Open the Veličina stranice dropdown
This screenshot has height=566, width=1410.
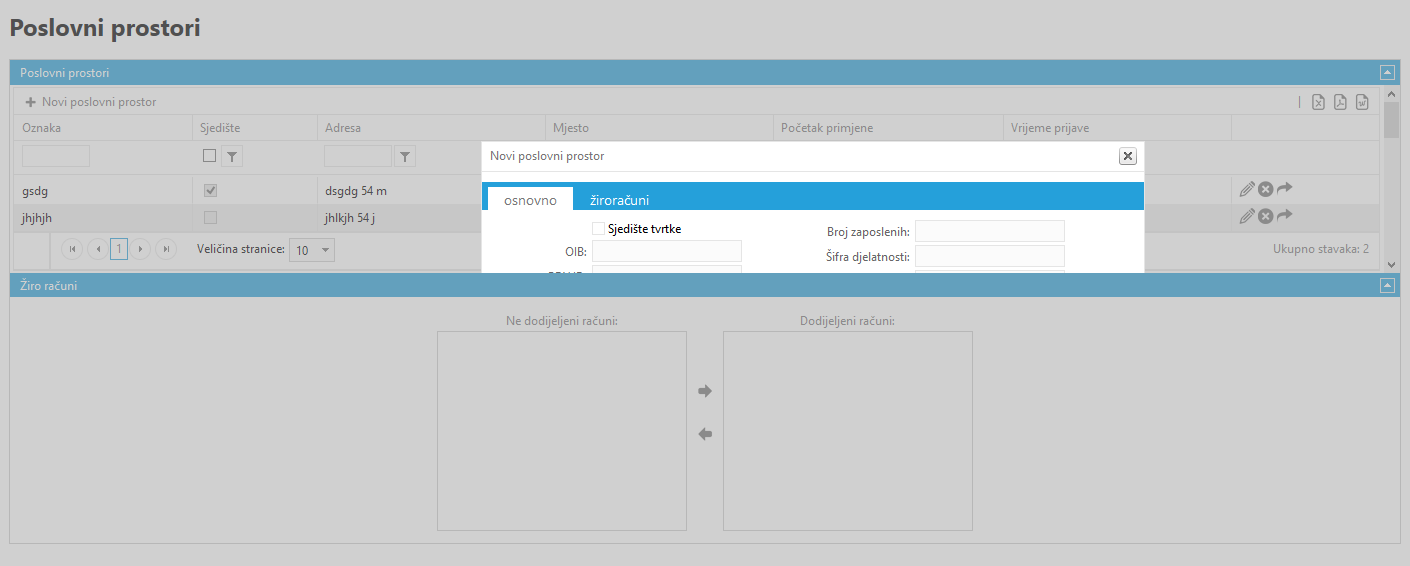[x=312, y=249]
